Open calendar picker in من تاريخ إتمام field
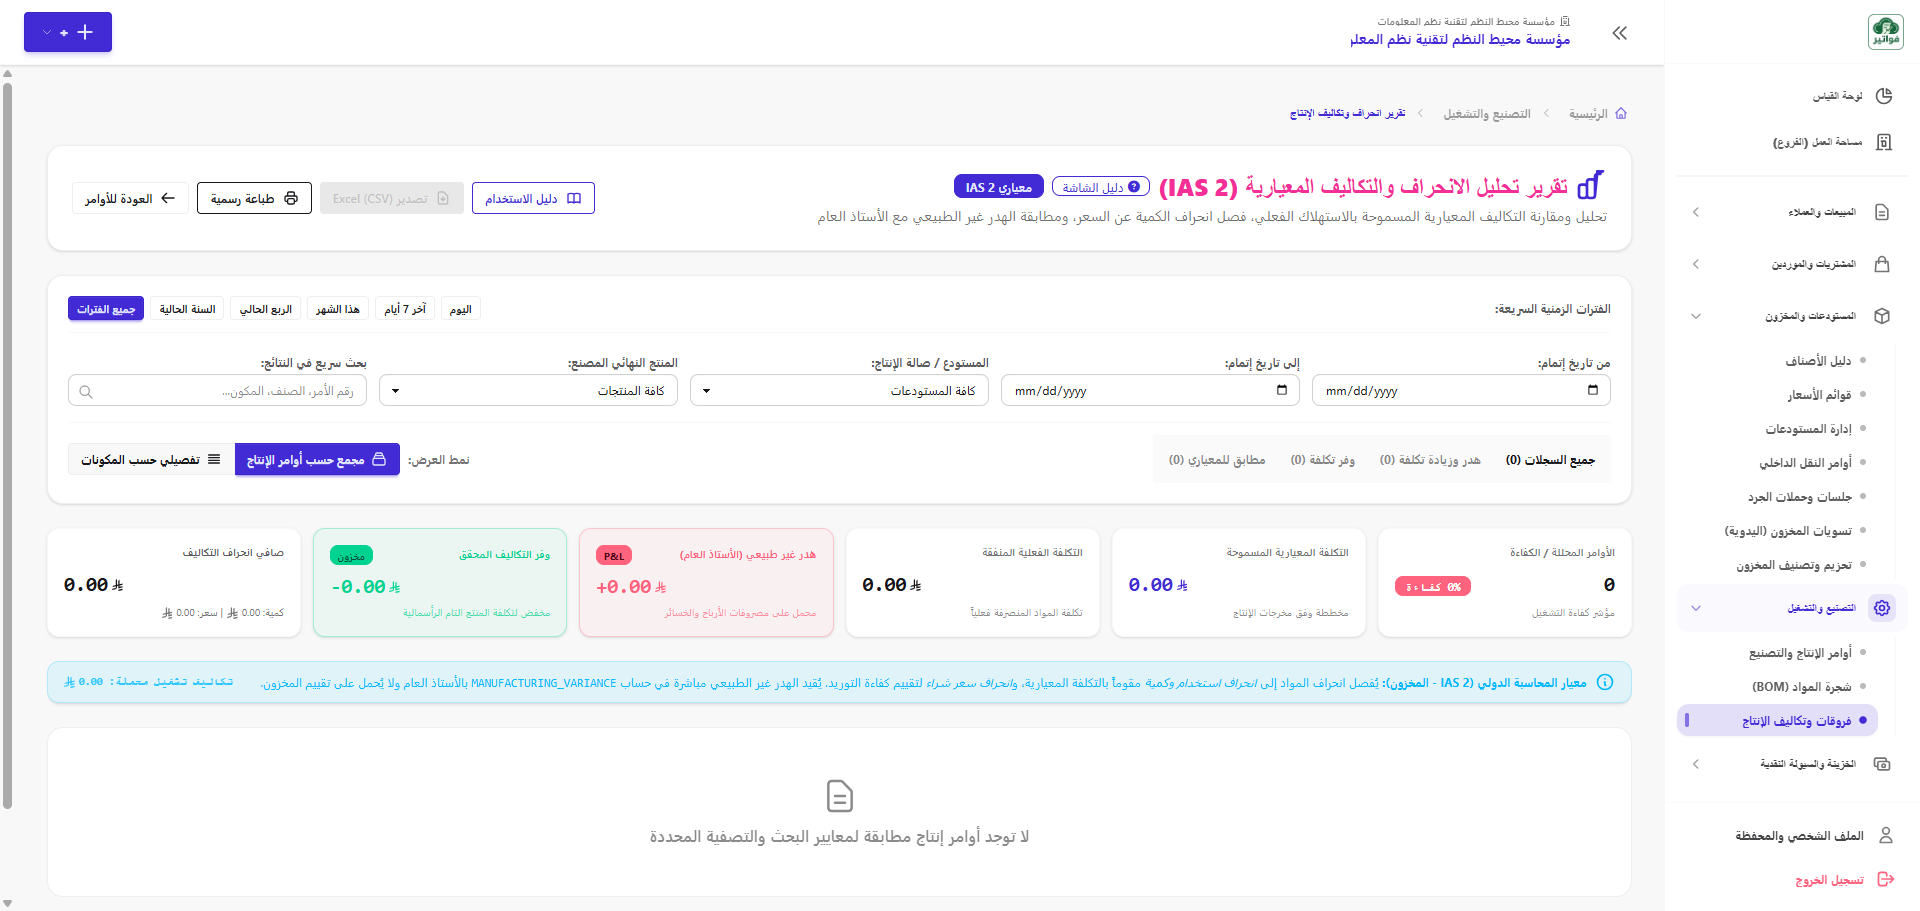The height and width of the screenshot is (911, 1920). (x=1593, y=390)
